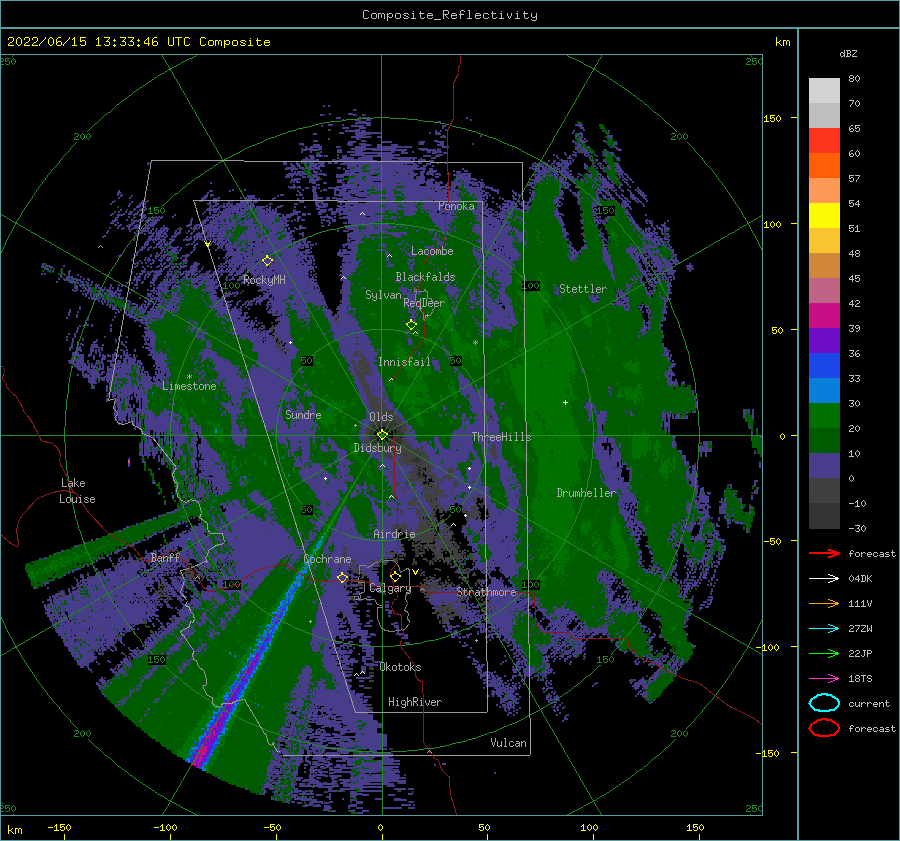Click the yellow diamond marker beside RockyMH
This screenshot has width=900, height=841.
(267, 261)
